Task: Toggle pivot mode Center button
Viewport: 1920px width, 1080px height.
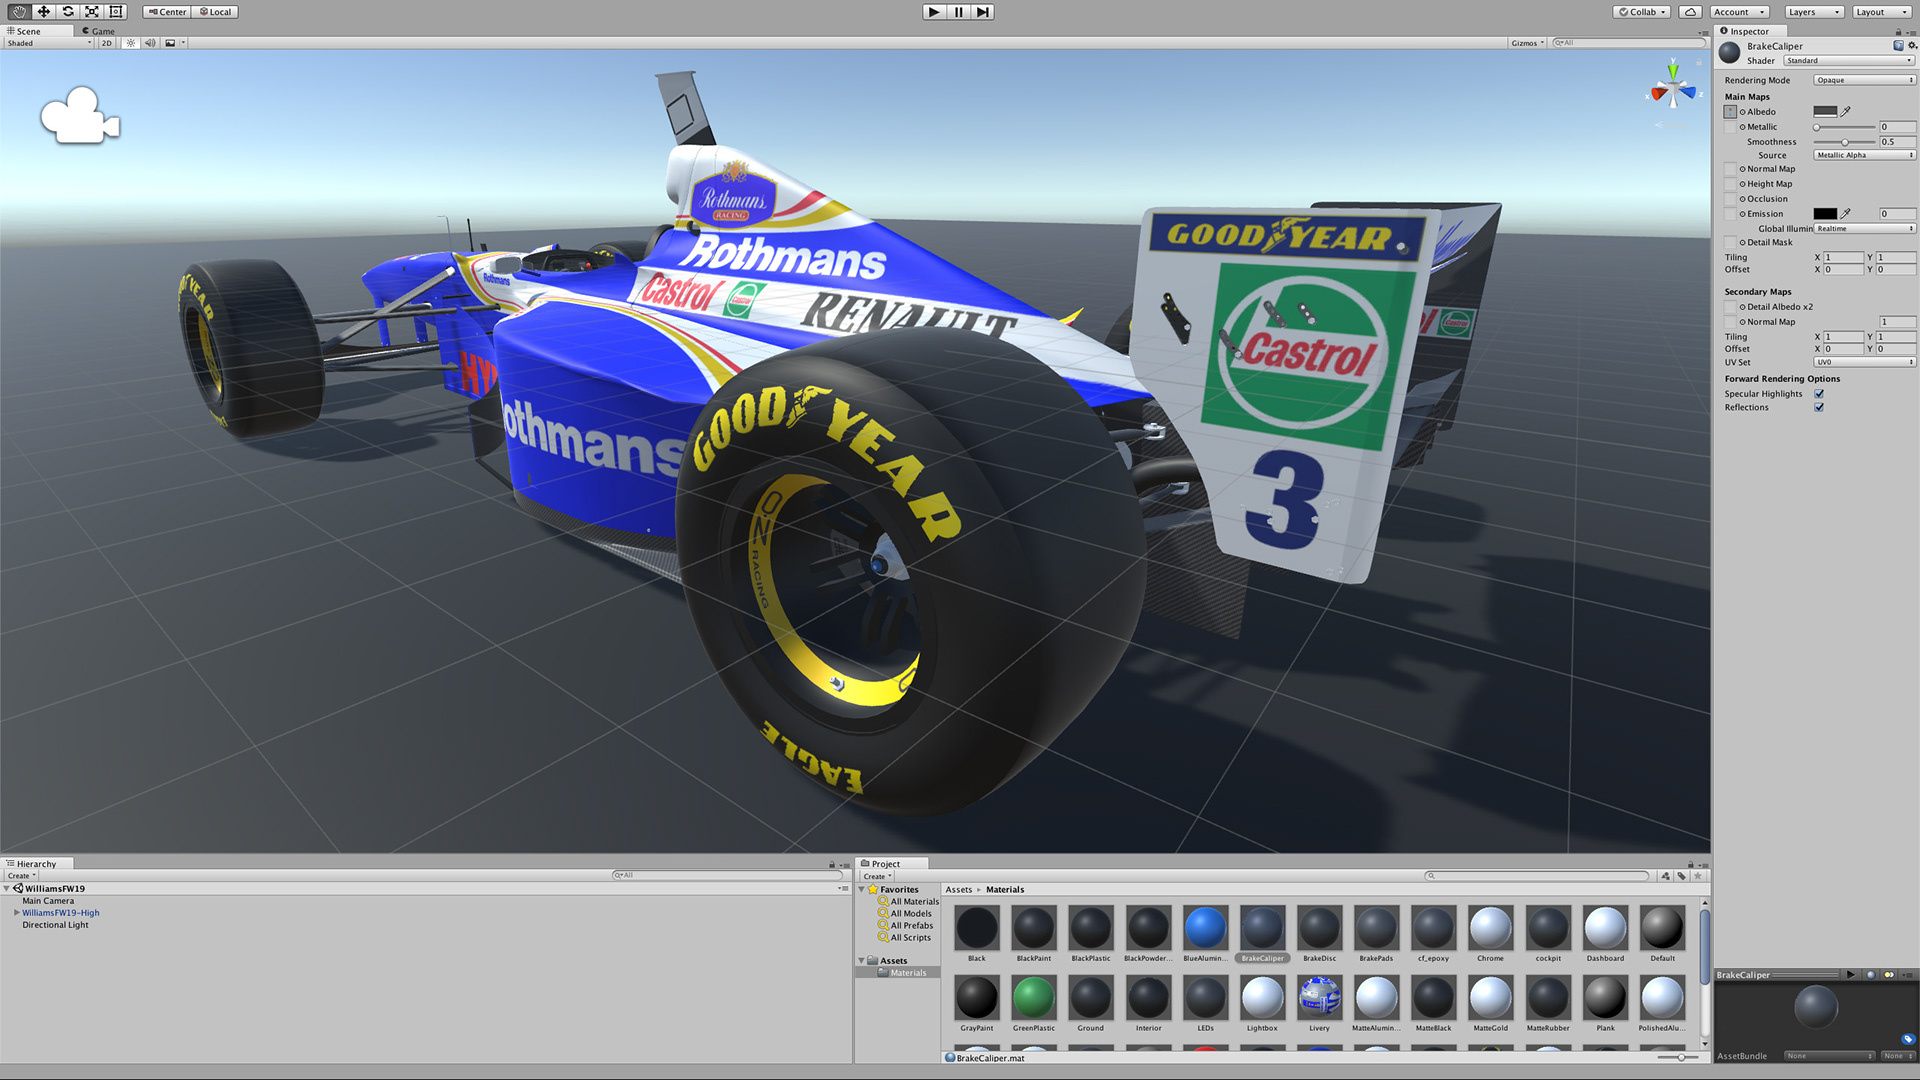Action: [167, 12]
